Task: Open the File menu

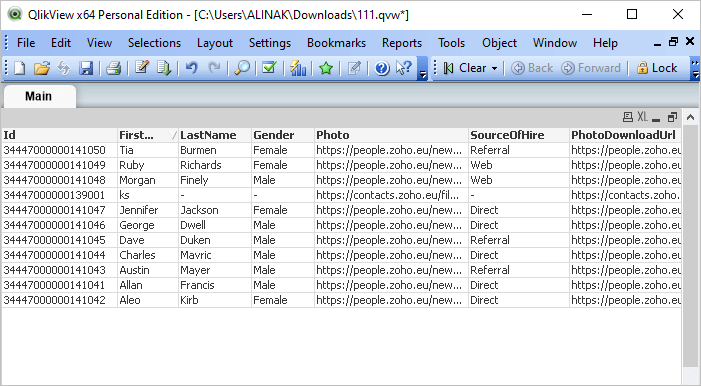Action: [x=26, y=43]
